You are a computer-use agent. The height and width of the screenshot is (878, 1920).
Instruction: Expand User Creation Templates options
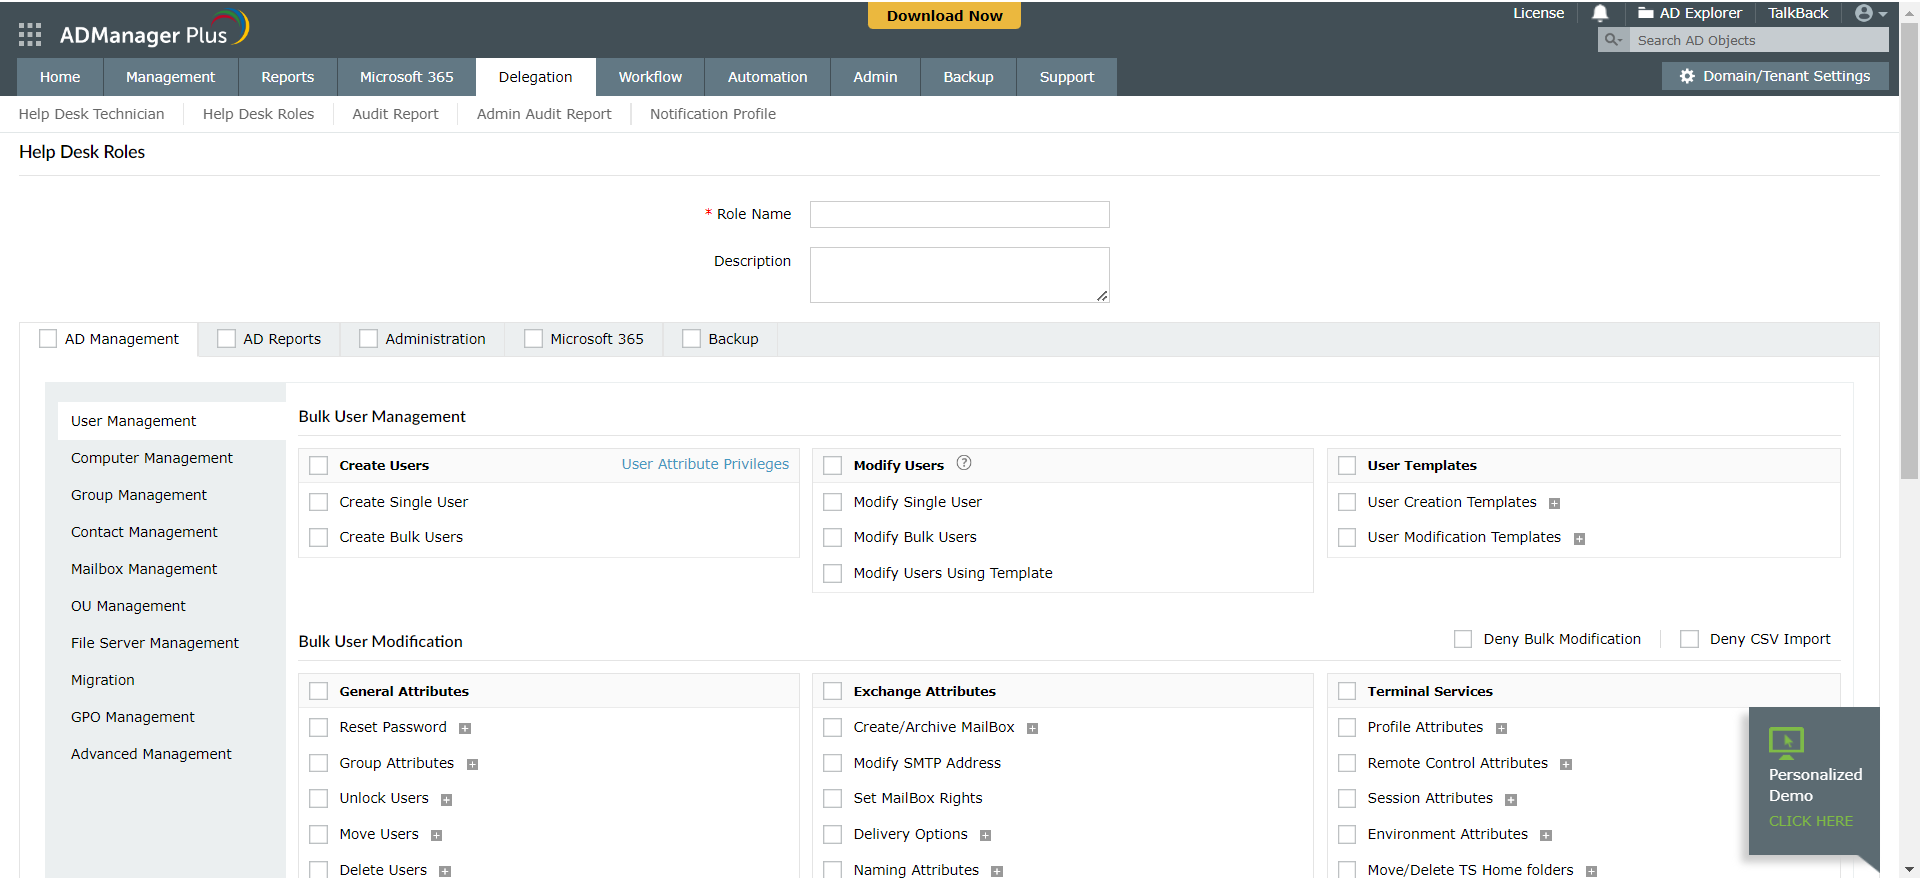point(1554,504)
